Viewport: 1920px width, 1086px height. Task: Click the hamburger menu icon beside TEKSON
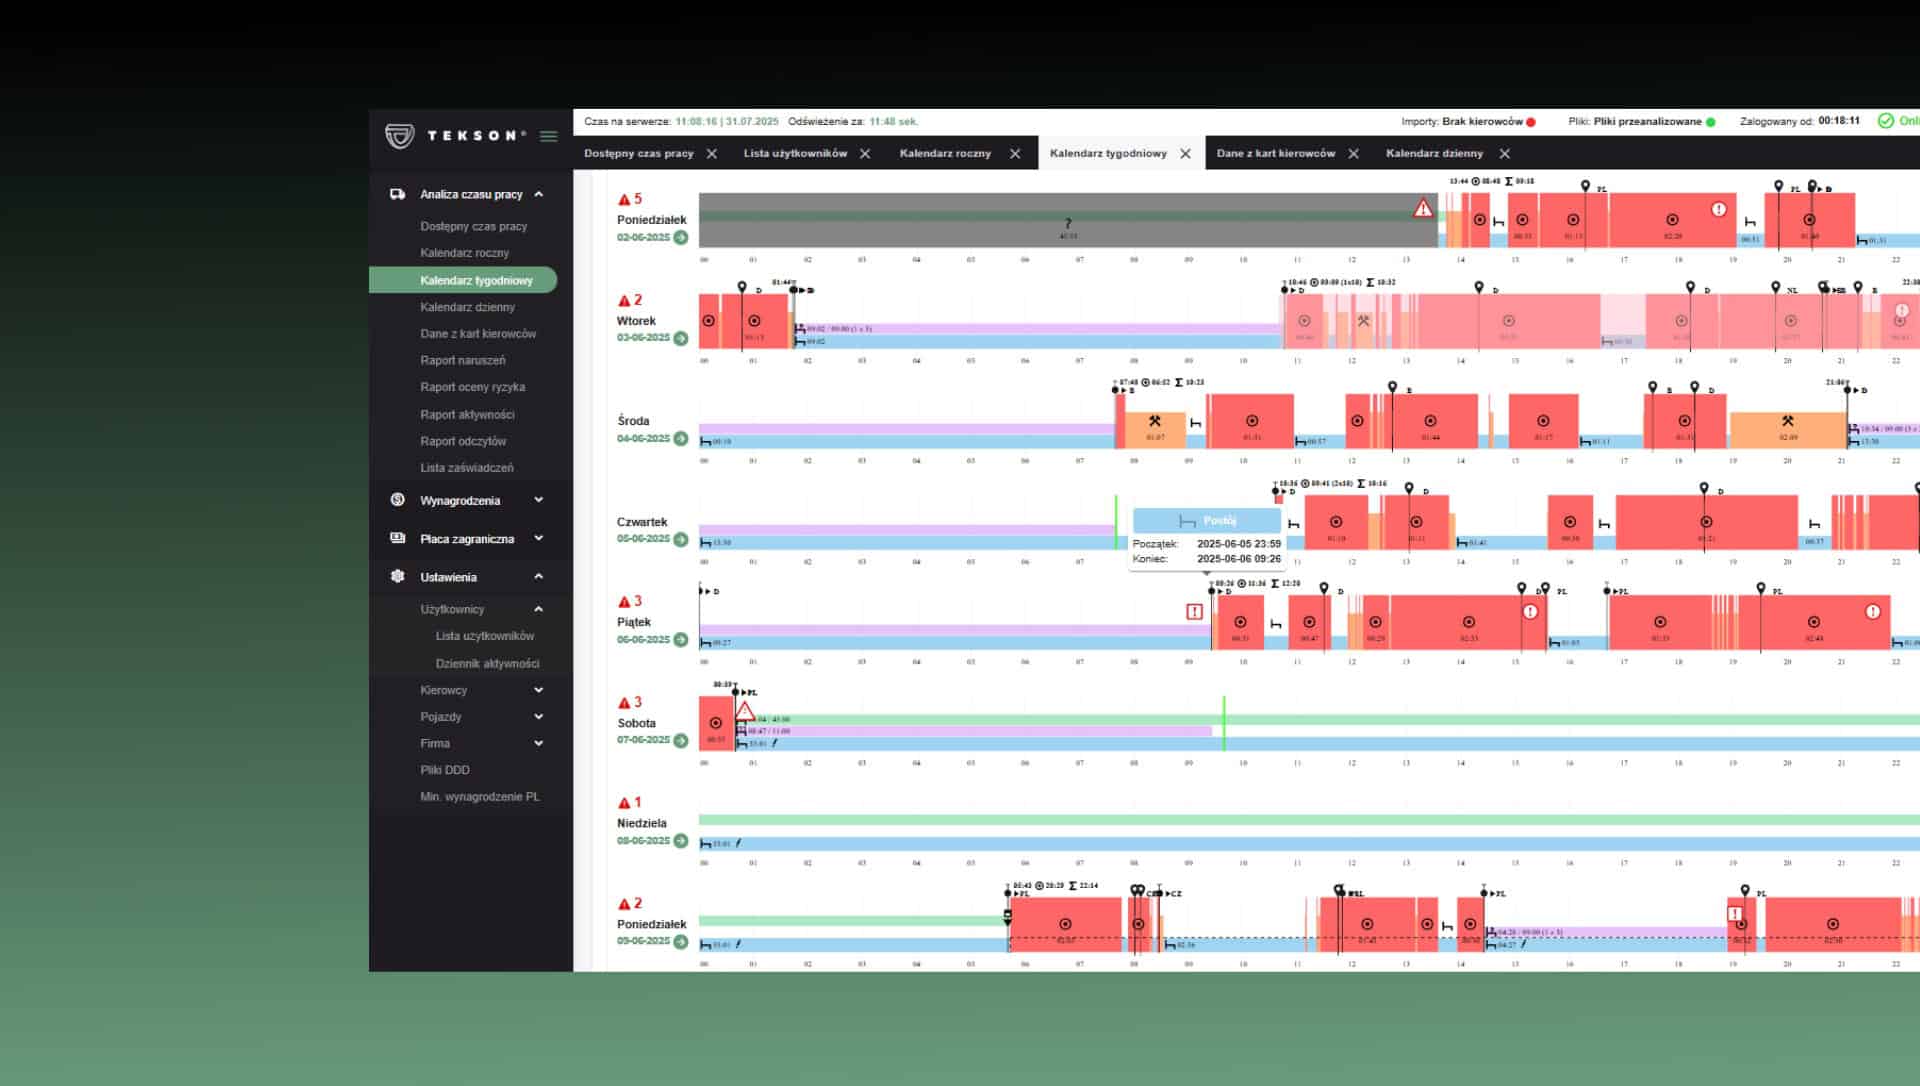click(x=548, y=136)
